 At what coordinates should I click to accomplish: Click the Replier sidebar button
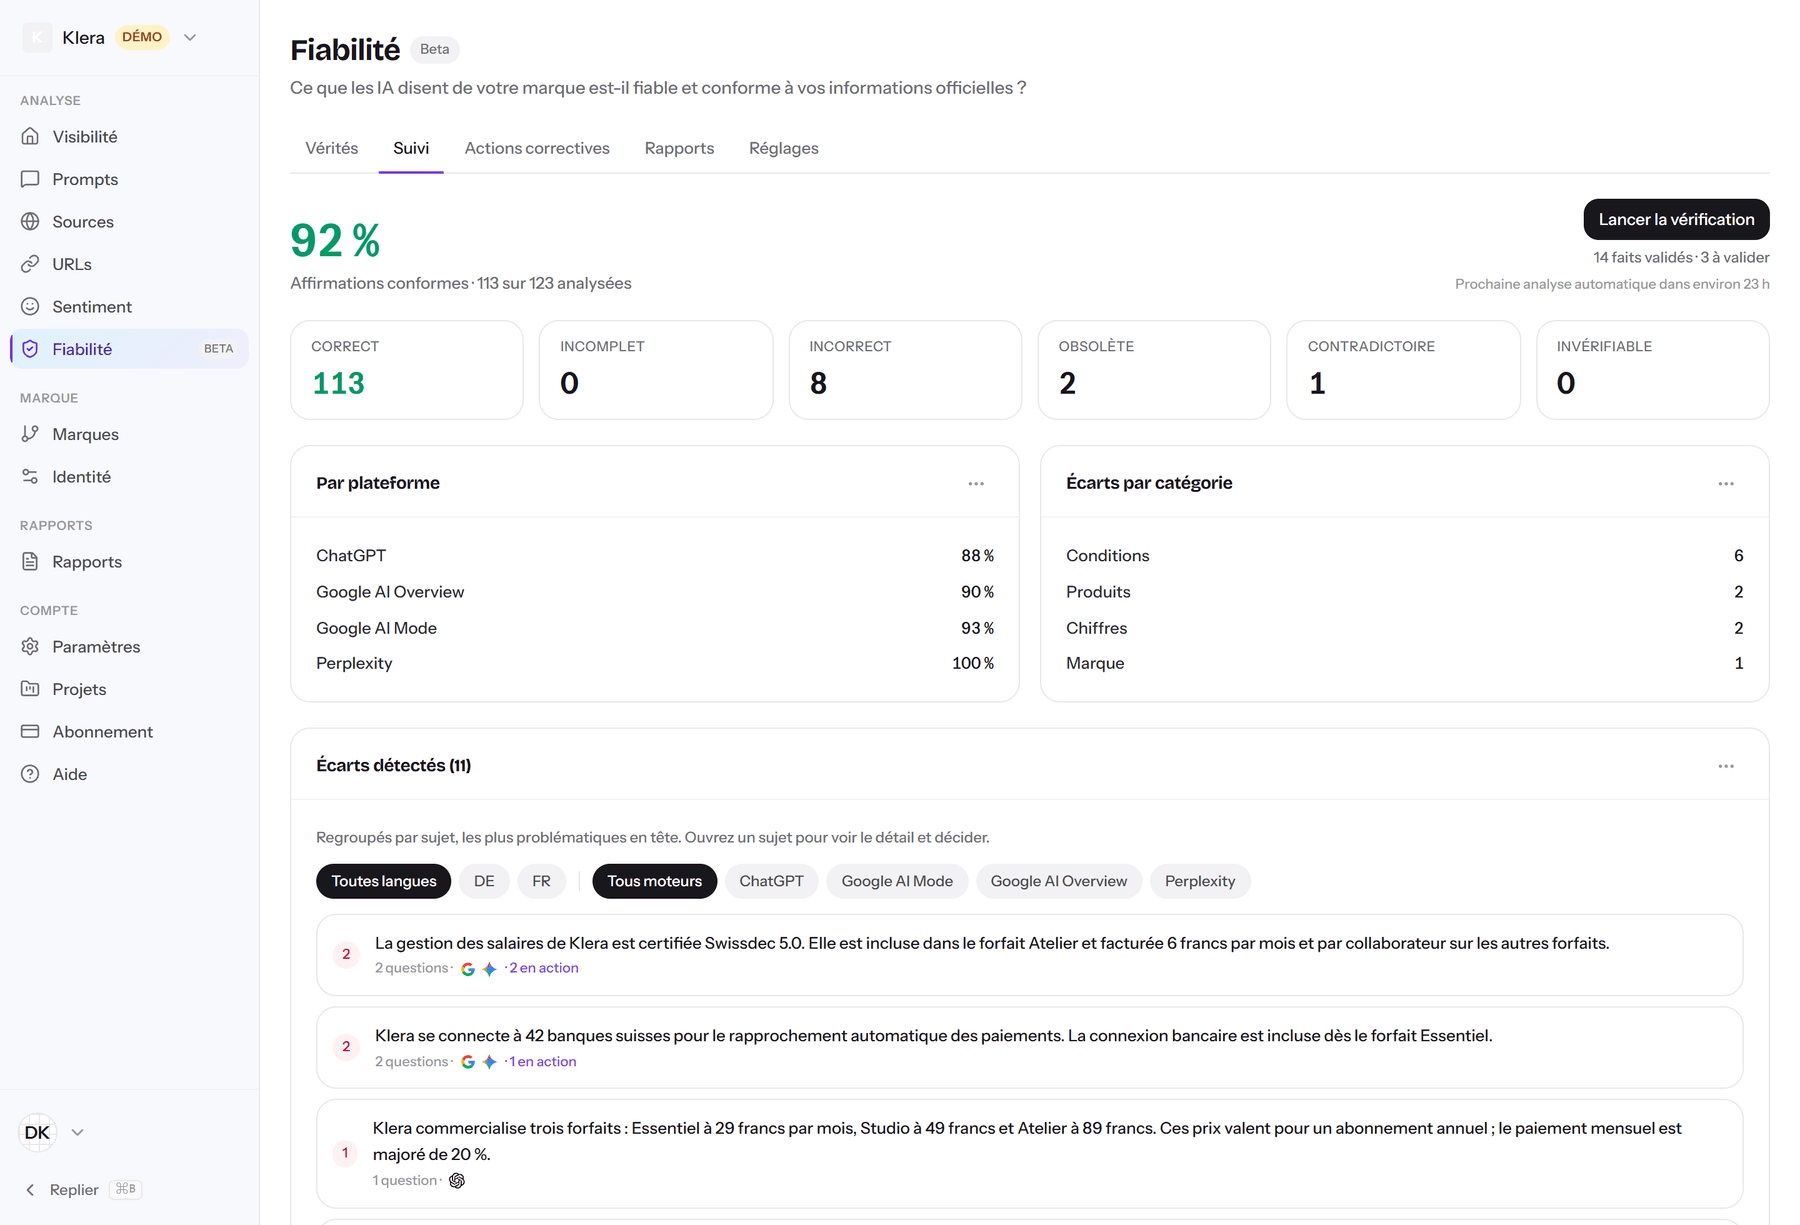83,1190
